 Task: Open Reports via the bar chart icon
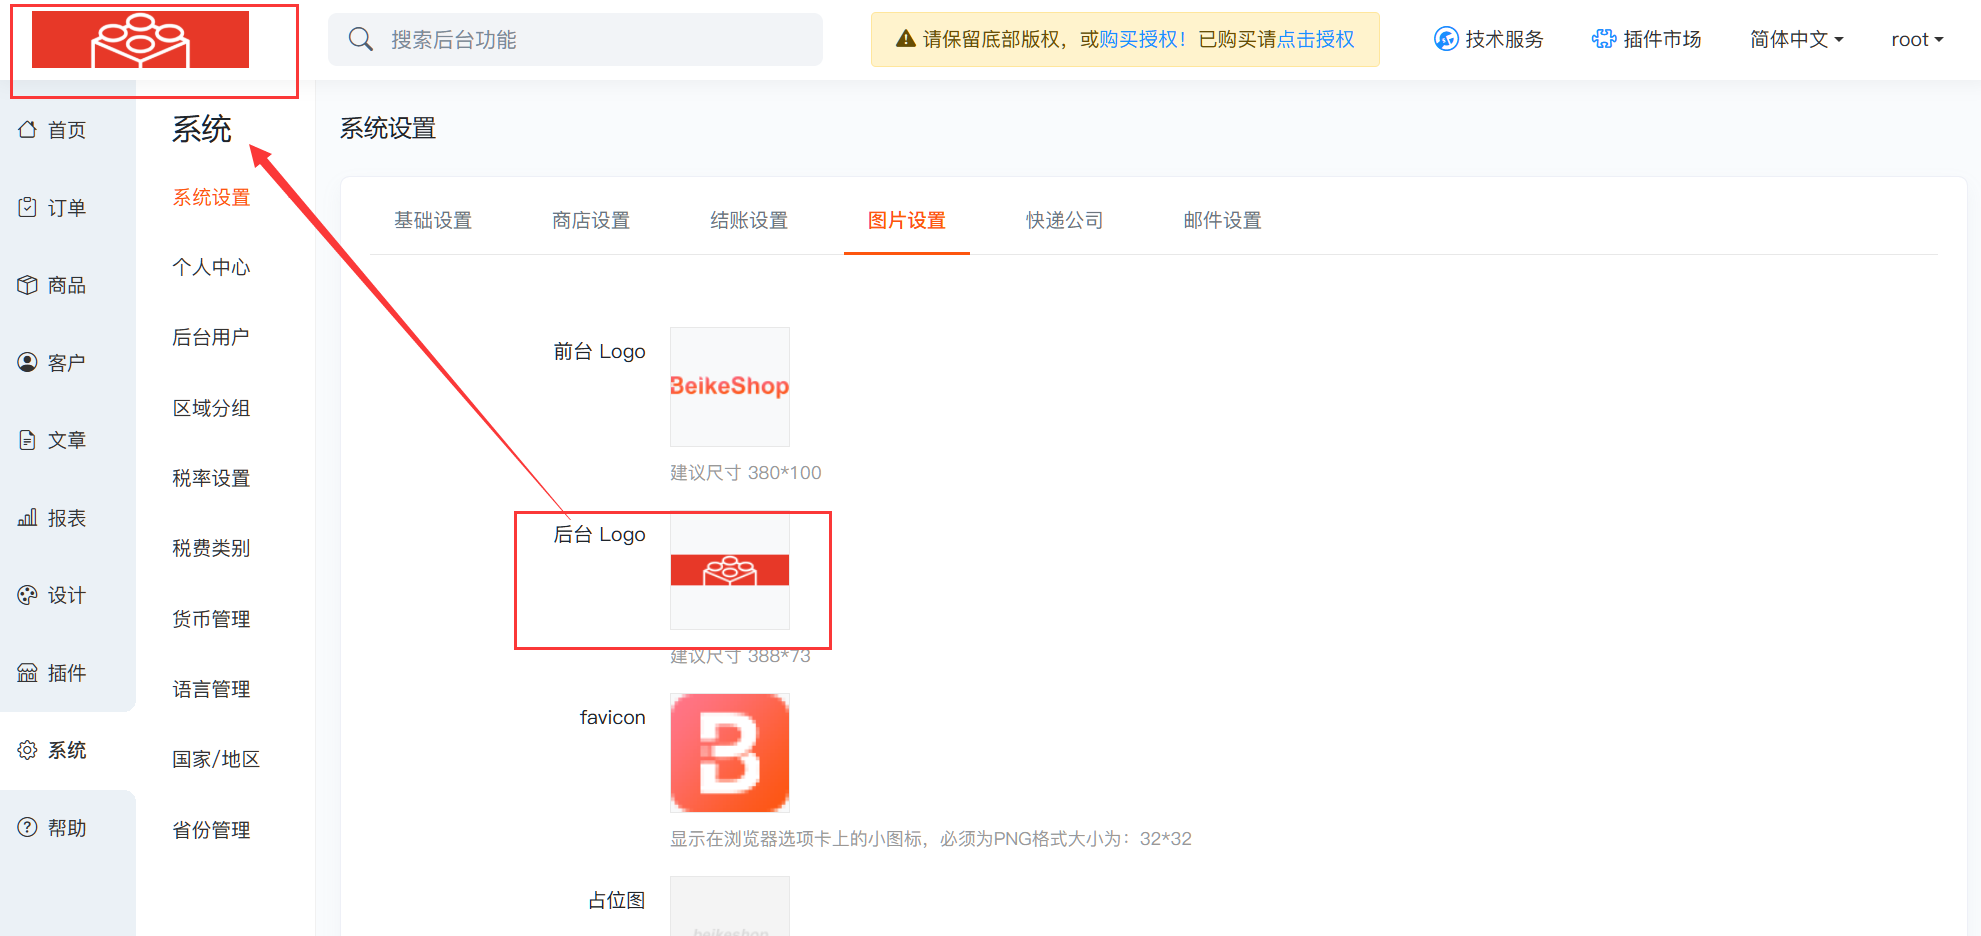pyautogui.click(x=27, y=518)
